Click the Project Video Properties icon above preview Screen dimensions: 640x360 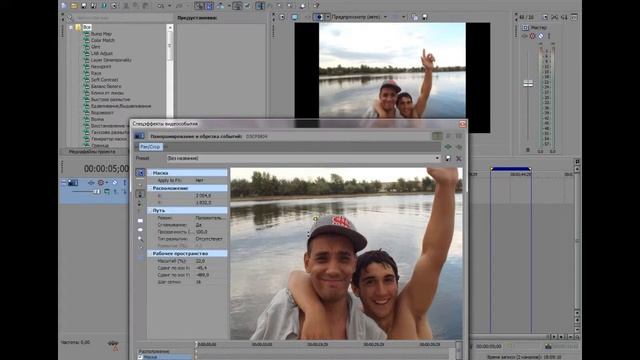pyautogui.click(x=282, y=17)
